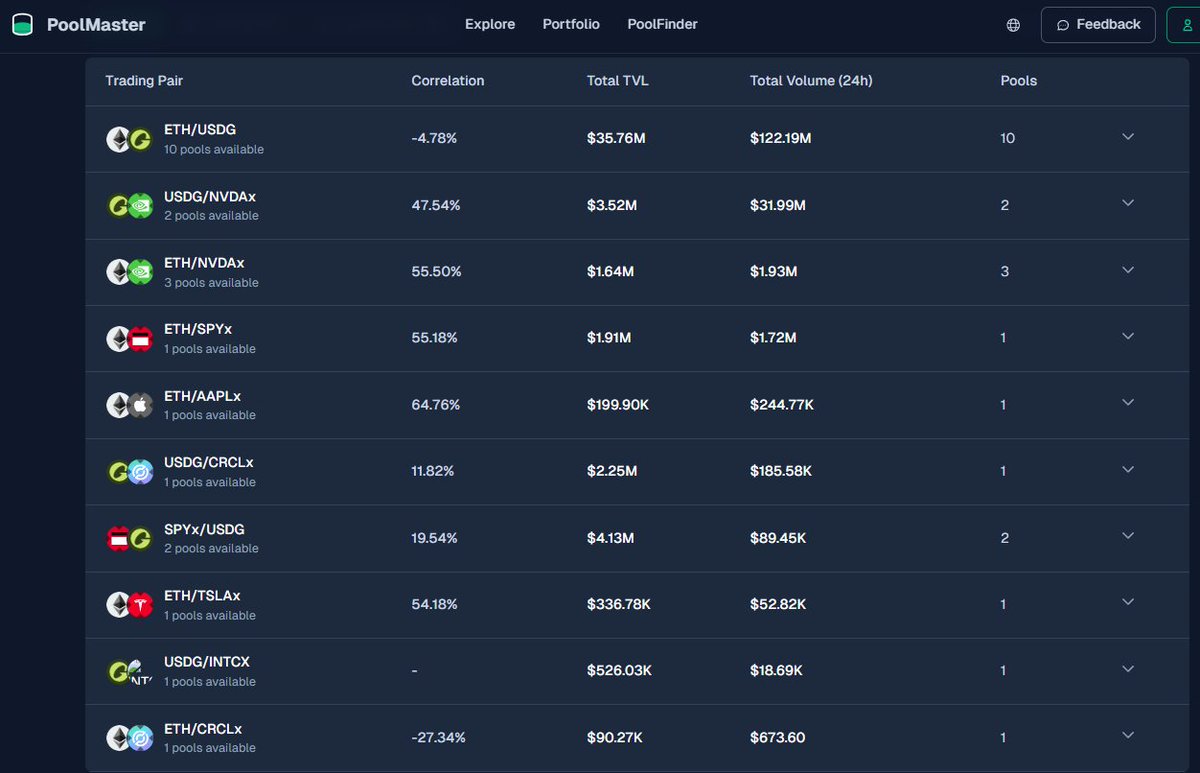Select the USDG/NVDAx pair name
Viewport: 1200px width, 773px height.
click(x=210, y=197)
